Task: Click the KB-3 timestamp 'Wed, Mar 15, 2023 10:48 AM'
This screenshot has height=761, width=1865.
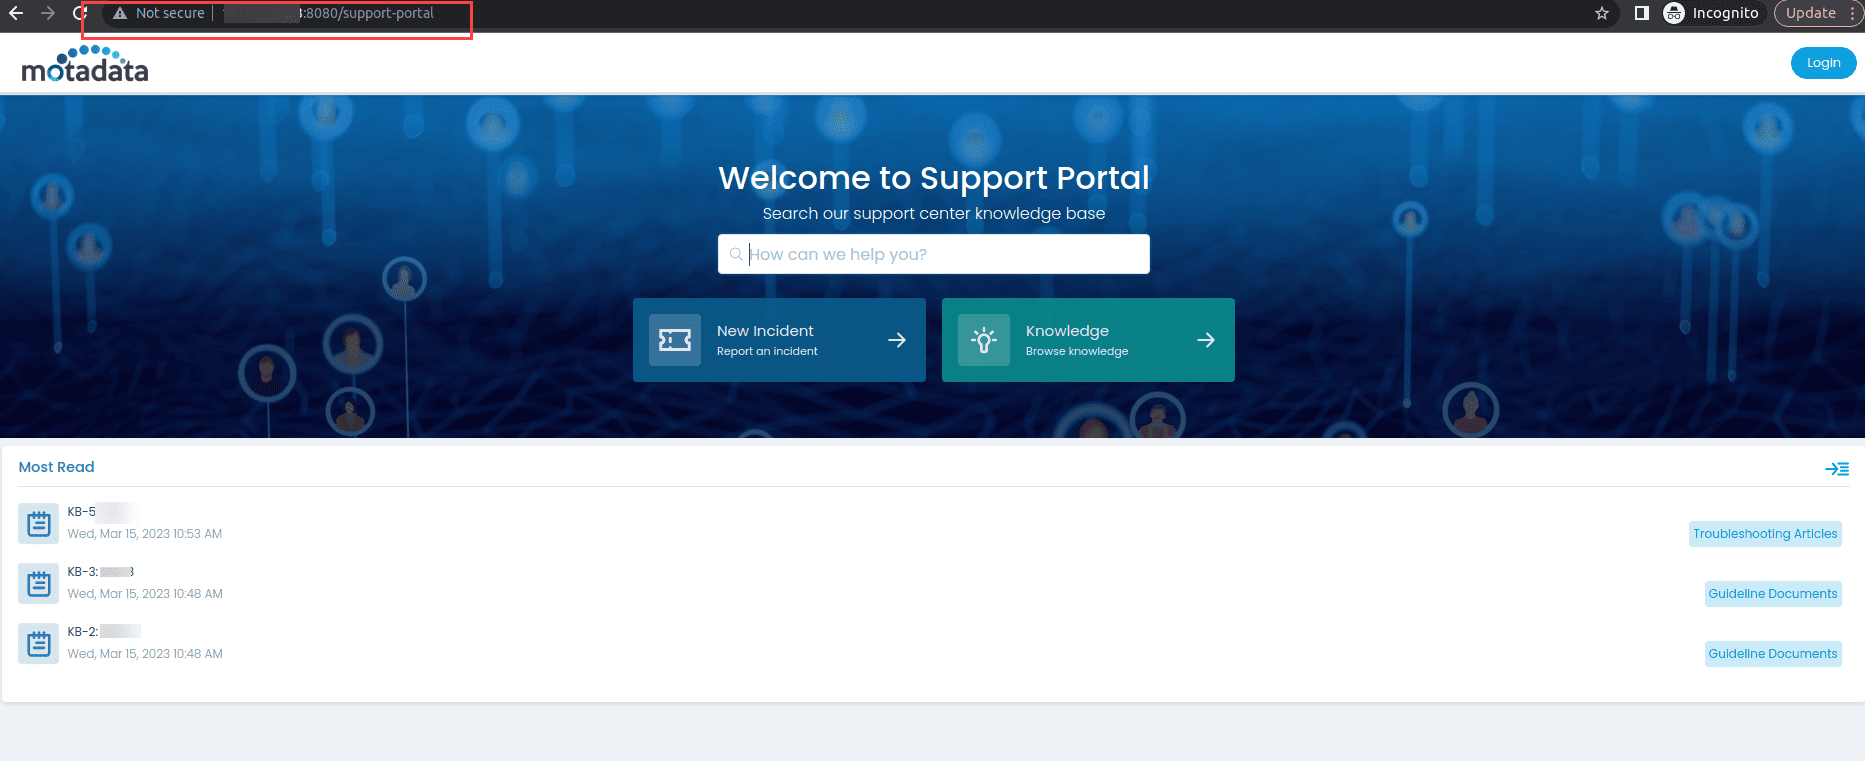Action: [145, 594]
